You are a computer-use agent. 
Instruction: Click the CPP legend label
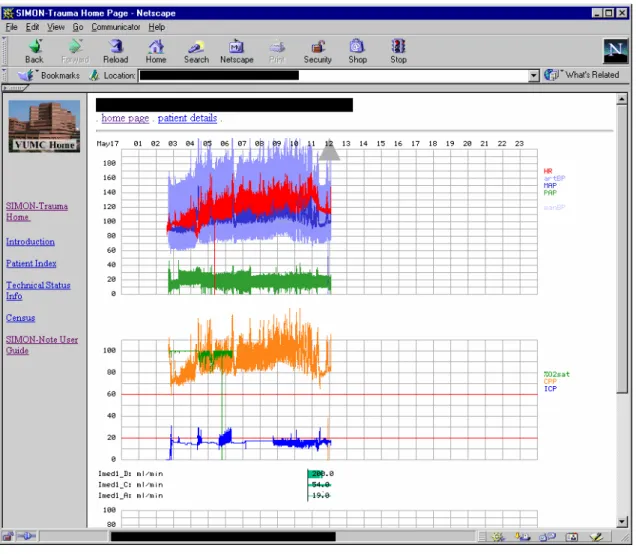[550, 382]
